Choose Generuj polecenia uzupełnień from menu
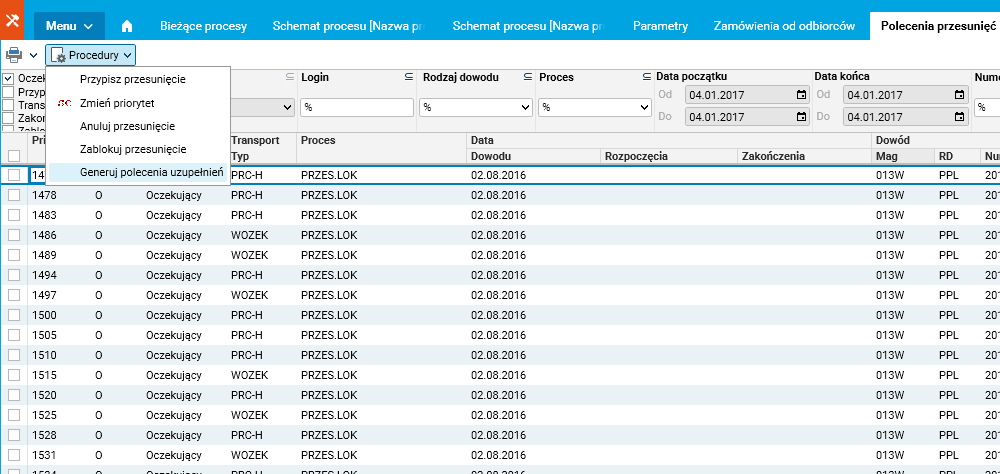This screenshot has width=1000, height=474. (151, 173)
